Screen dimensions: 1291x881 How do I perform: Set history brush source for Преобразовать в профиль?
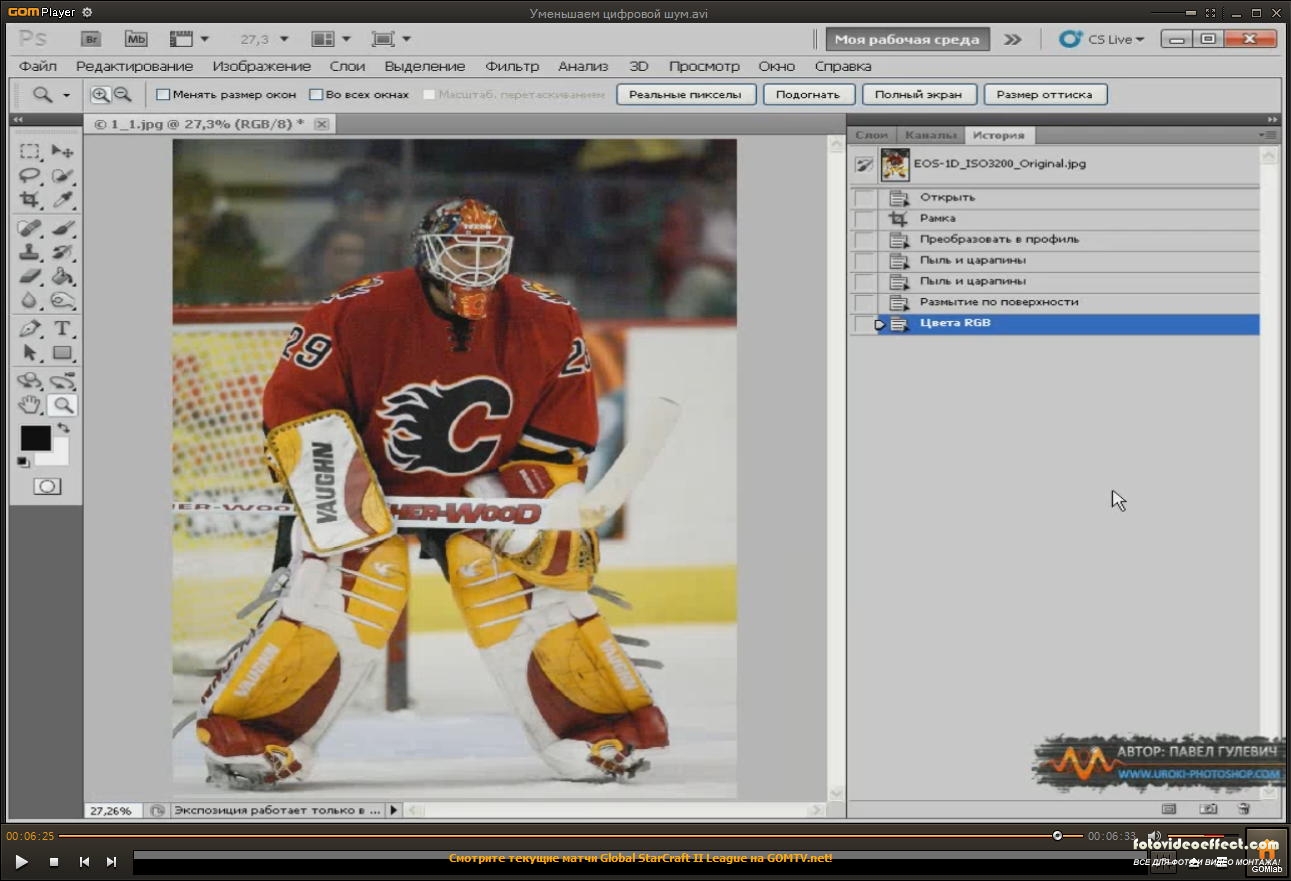(x=864, y=240)
